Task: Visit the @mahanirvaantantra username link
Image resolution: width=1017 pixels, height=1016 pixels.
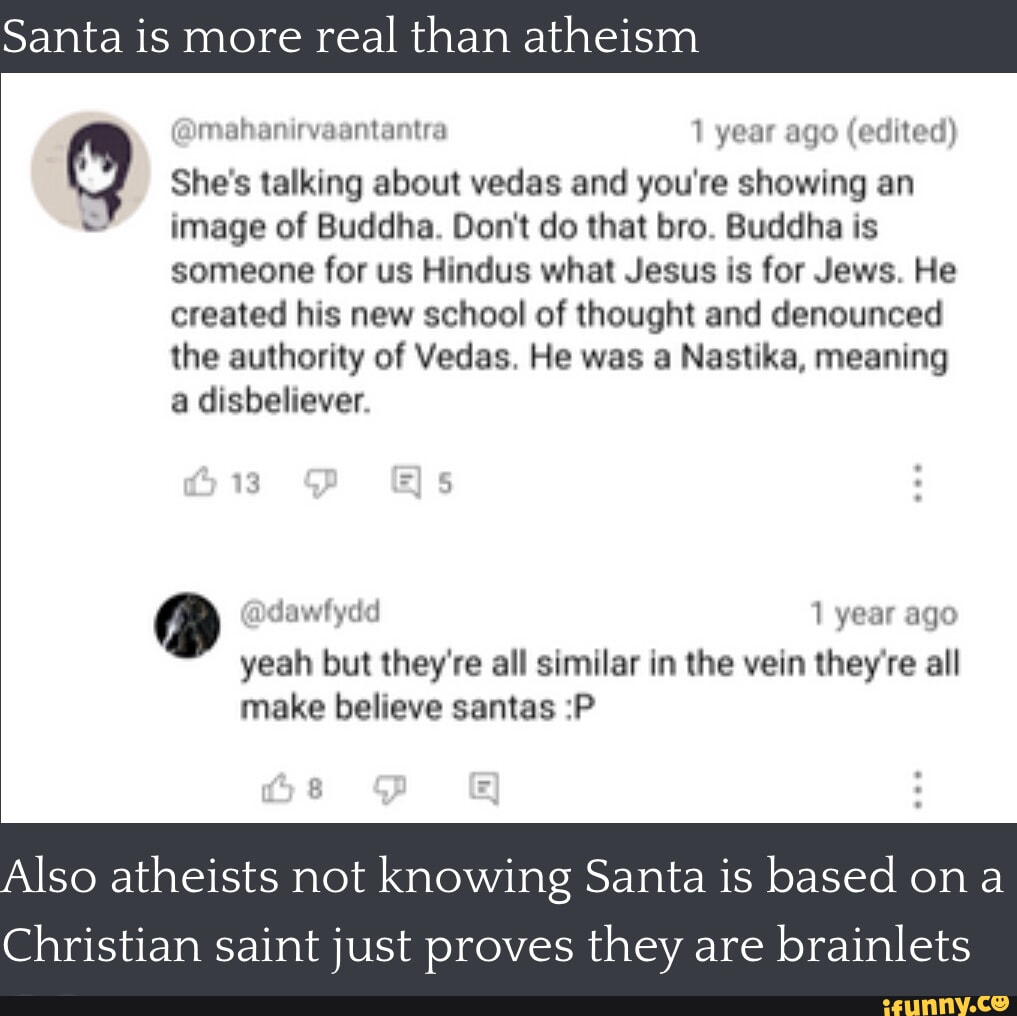Action: [x=309, y=130]
